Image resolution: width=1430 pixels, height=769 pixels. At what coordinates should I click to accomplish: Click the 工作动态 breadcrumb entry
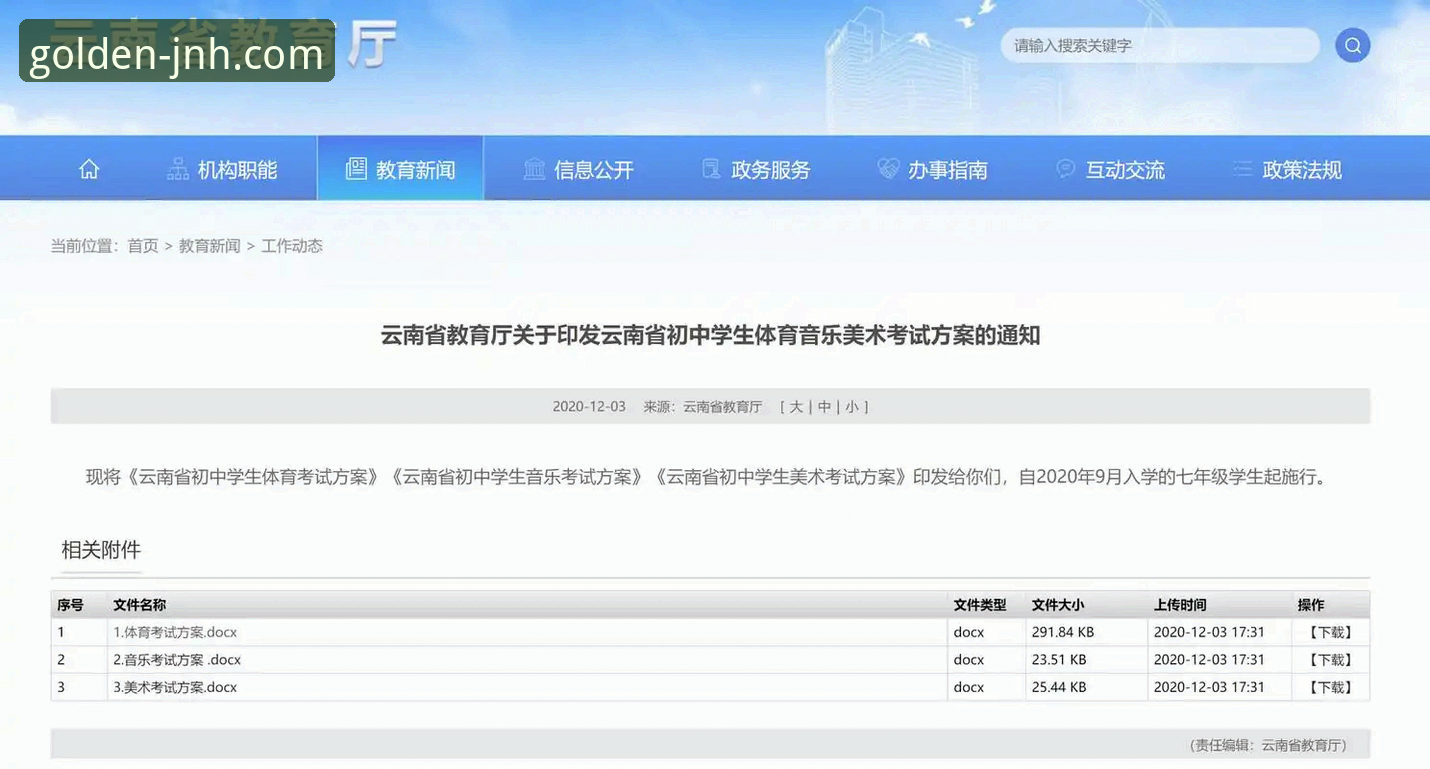292,245
